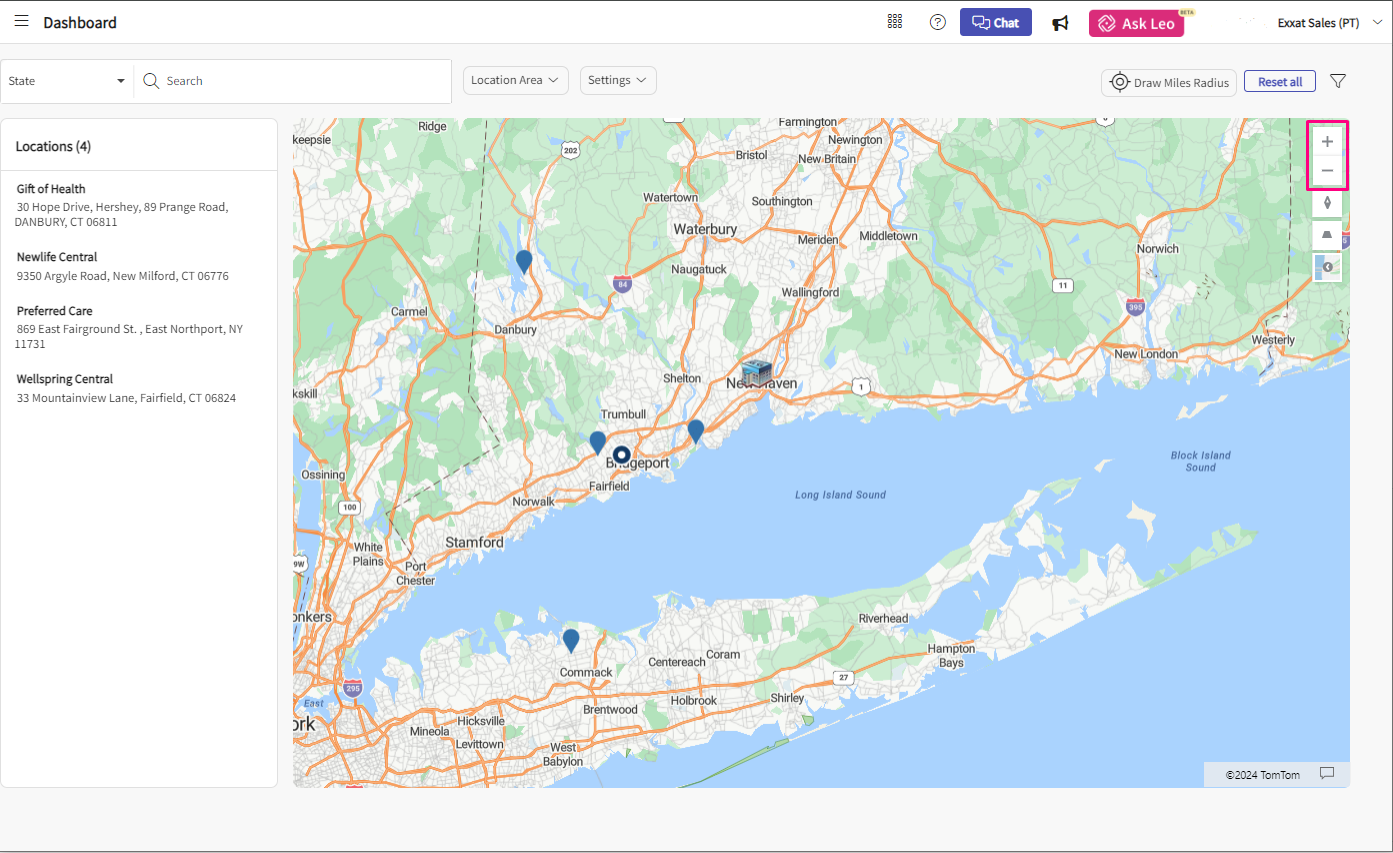Click the Reset all button
Image resolution: width=1393 pixels, height=853 pixels.
[1279, 82]
